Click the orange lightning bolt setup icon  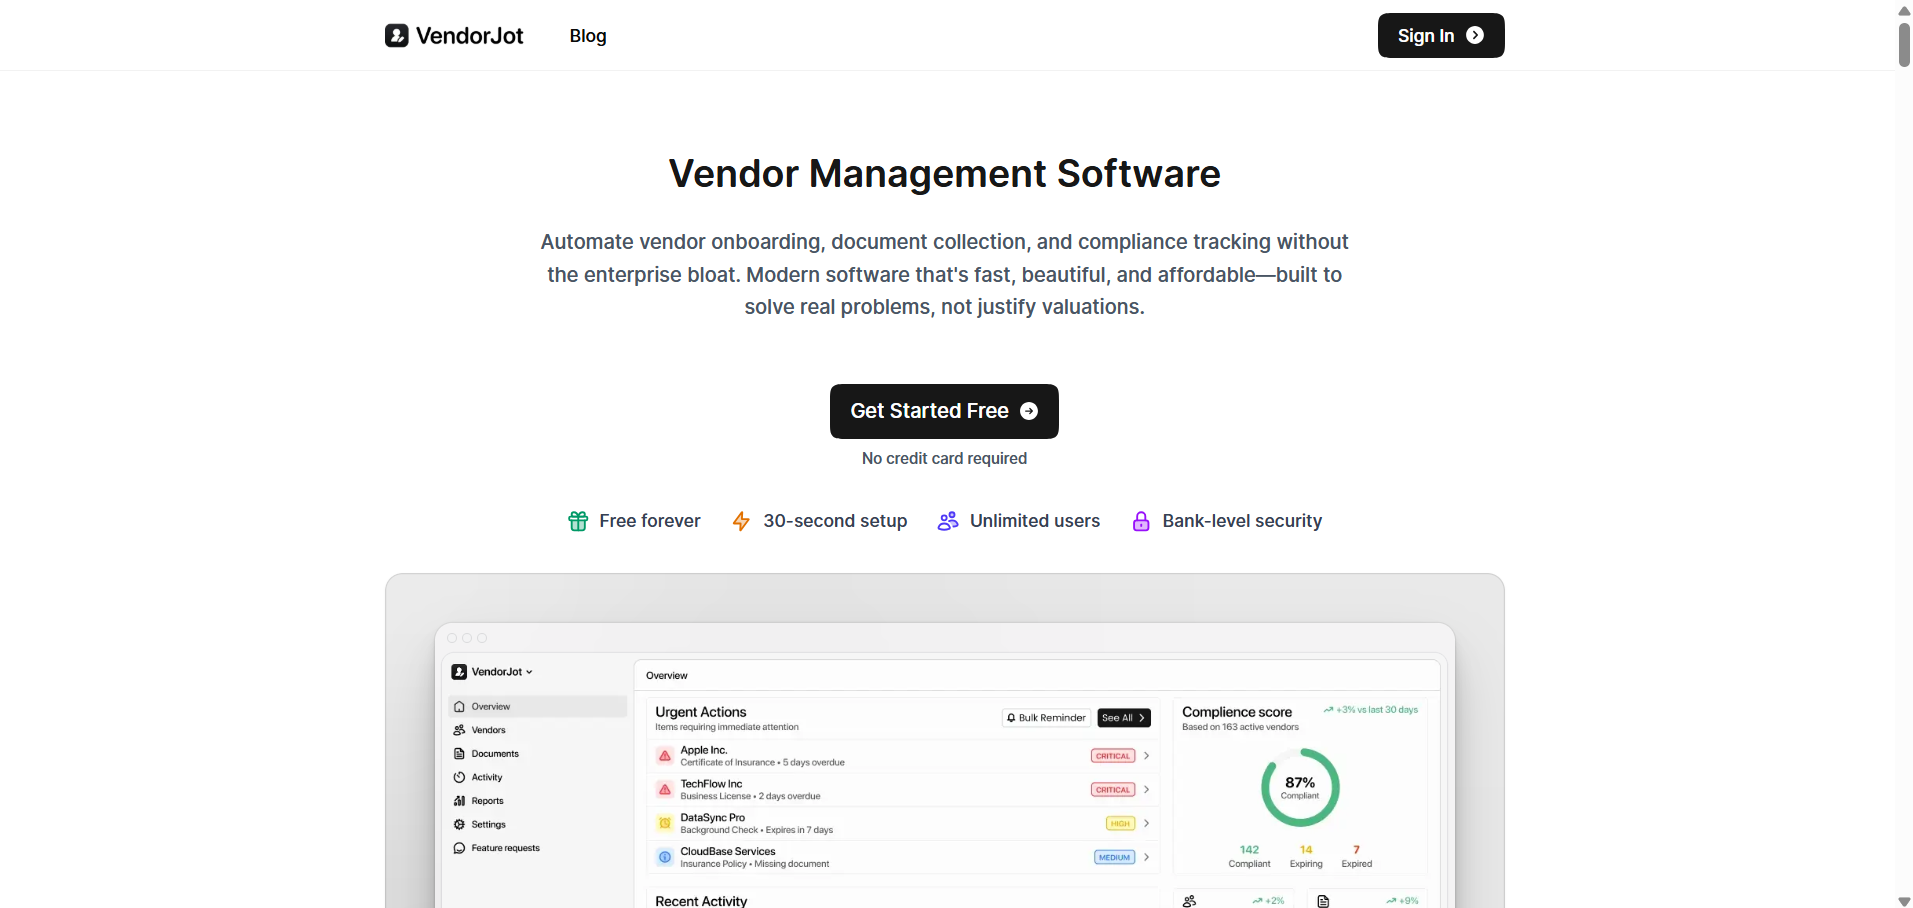pyautogui.click(x=741, y=521)
